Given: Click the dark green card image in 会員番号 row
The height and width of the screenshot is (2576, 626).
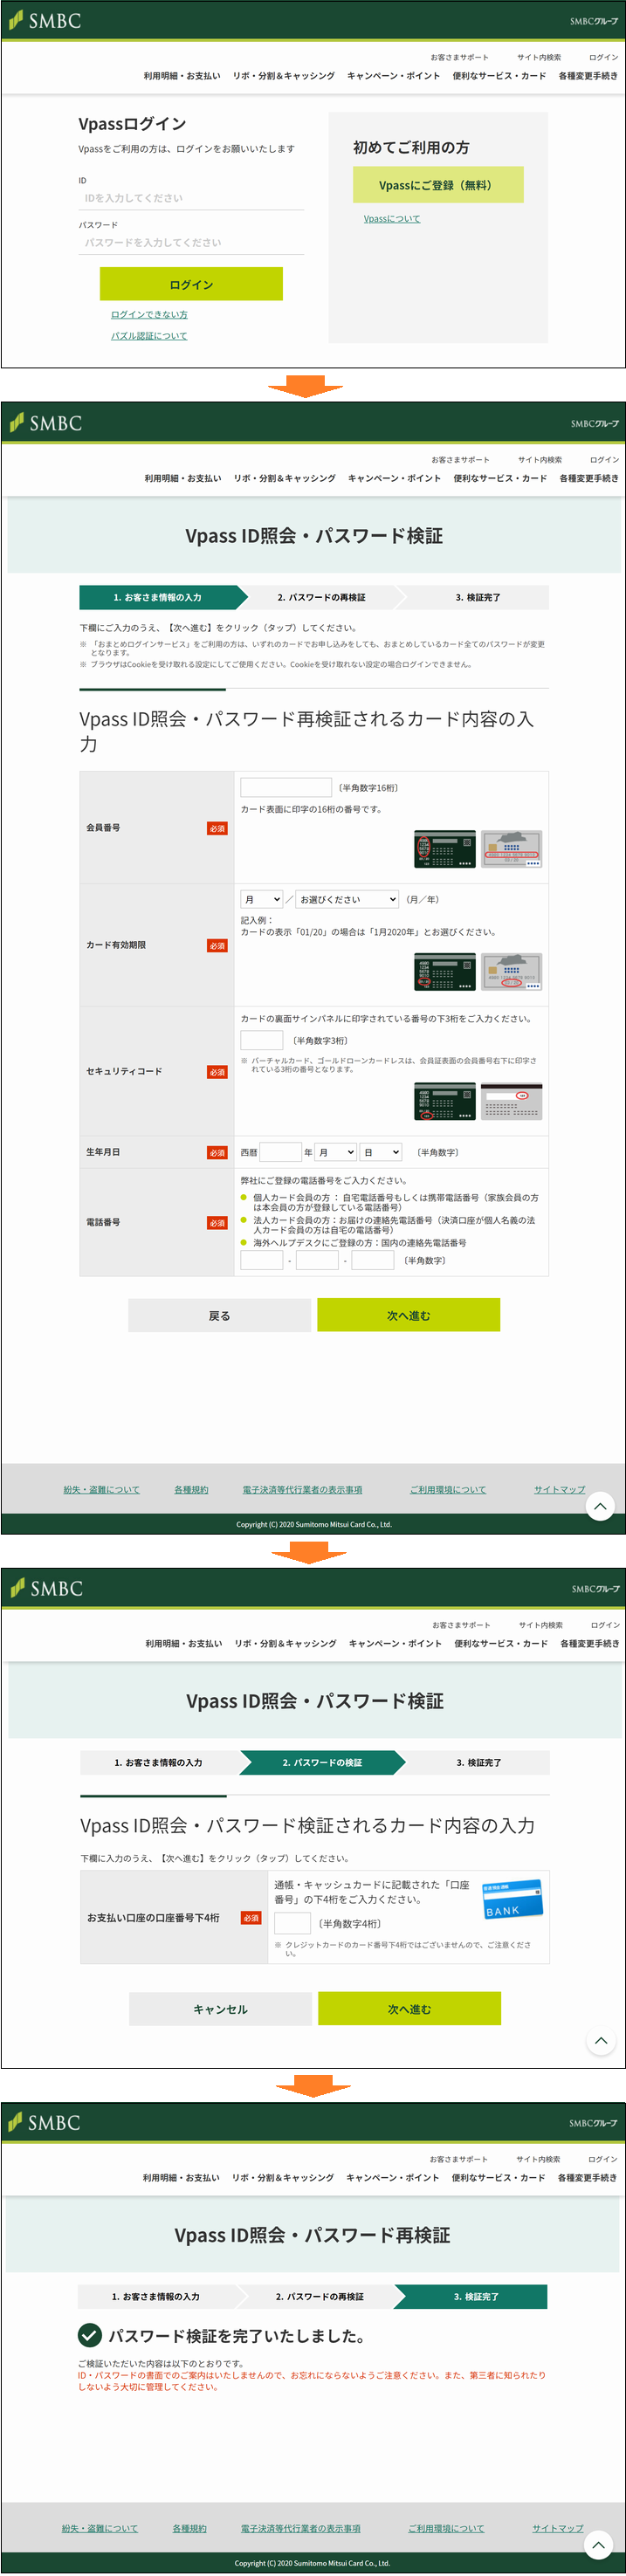Looking at the screenshot, I should (x=444, y=849).
